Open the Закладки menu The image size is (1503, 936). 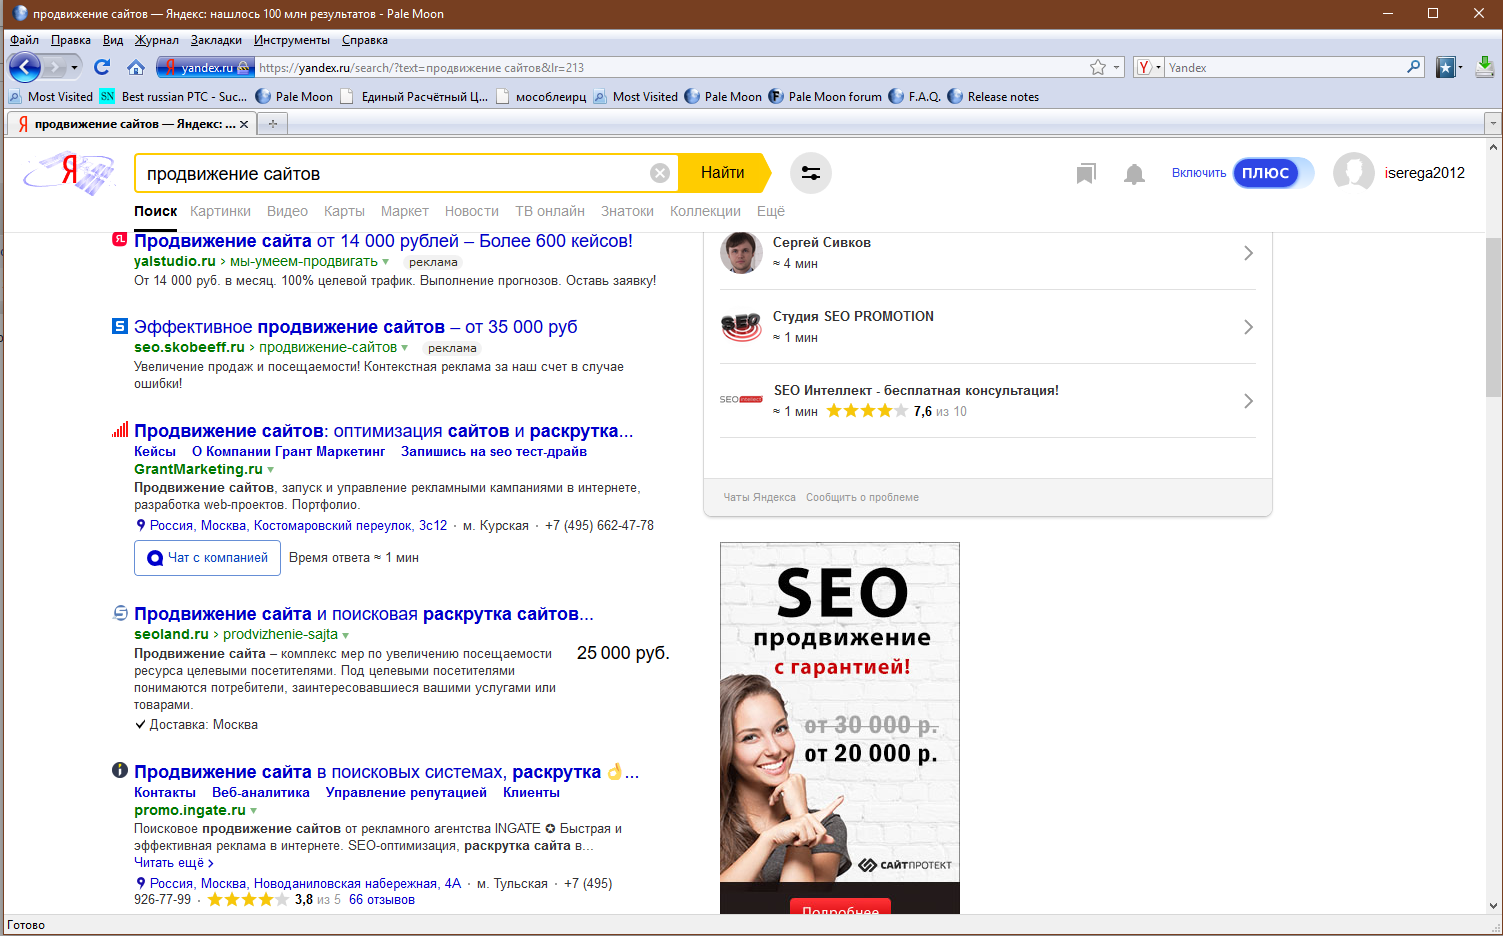(x=216, y=40)
